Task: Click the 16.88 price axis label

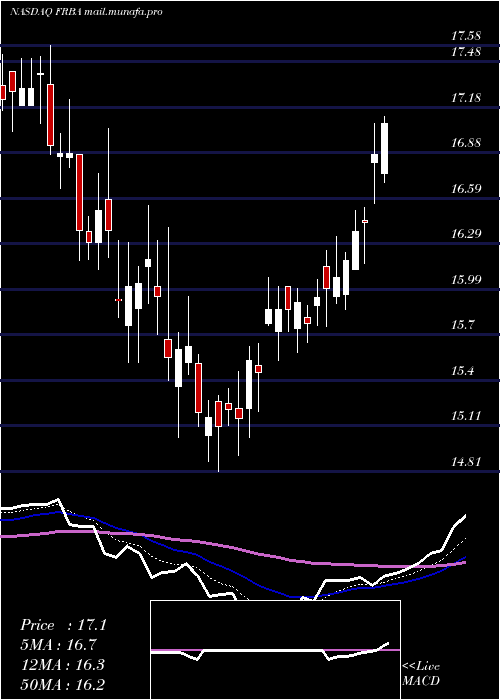Action: point(466,143)
